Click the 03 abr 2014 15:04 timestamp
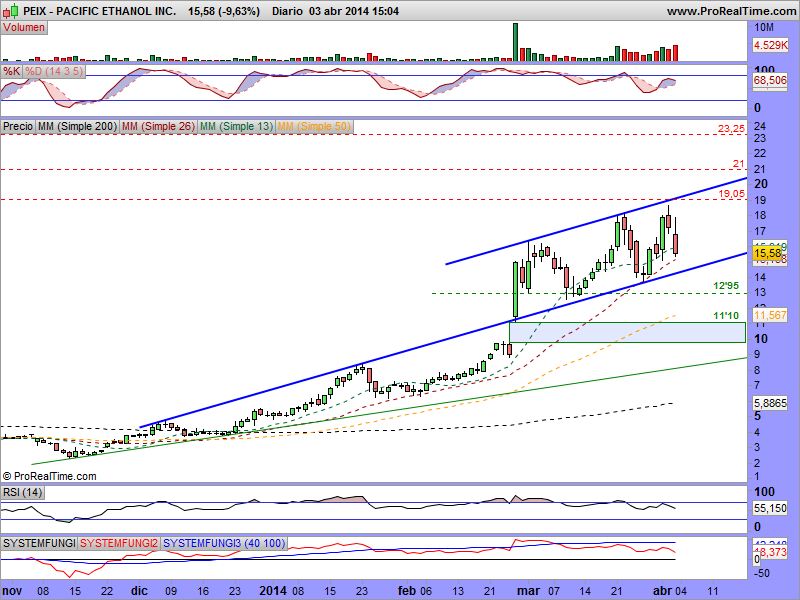 coord(354,11)
